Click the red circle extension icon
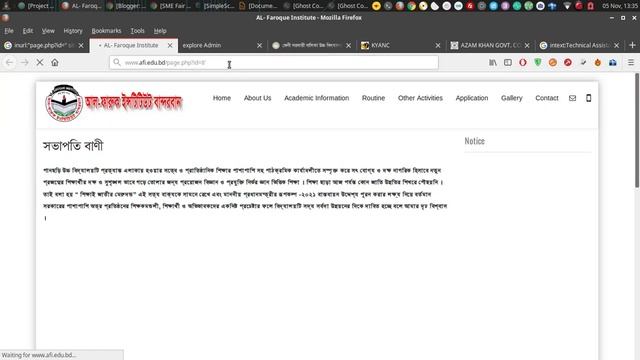 pos(523,62)
